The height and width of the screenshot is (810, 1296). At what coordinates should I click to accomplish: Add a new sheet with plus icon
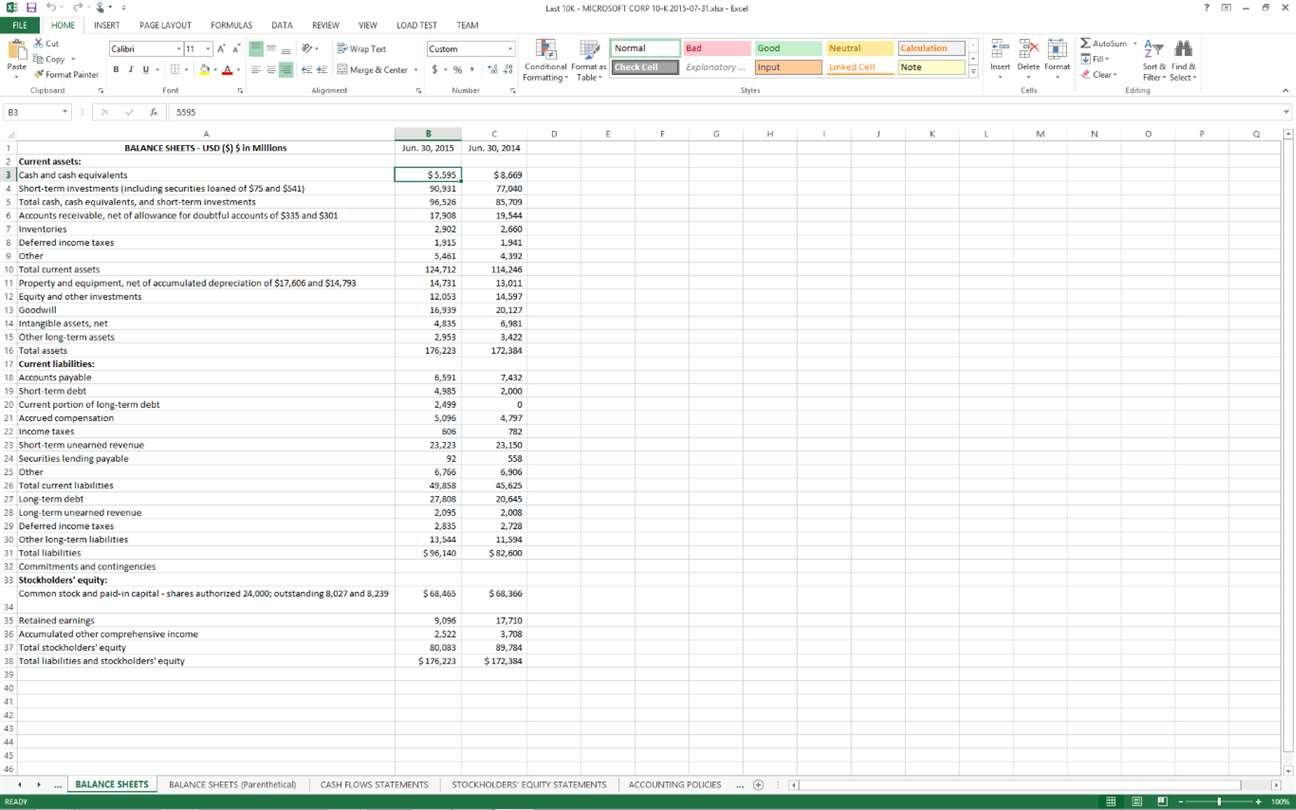tap(758, 785)
